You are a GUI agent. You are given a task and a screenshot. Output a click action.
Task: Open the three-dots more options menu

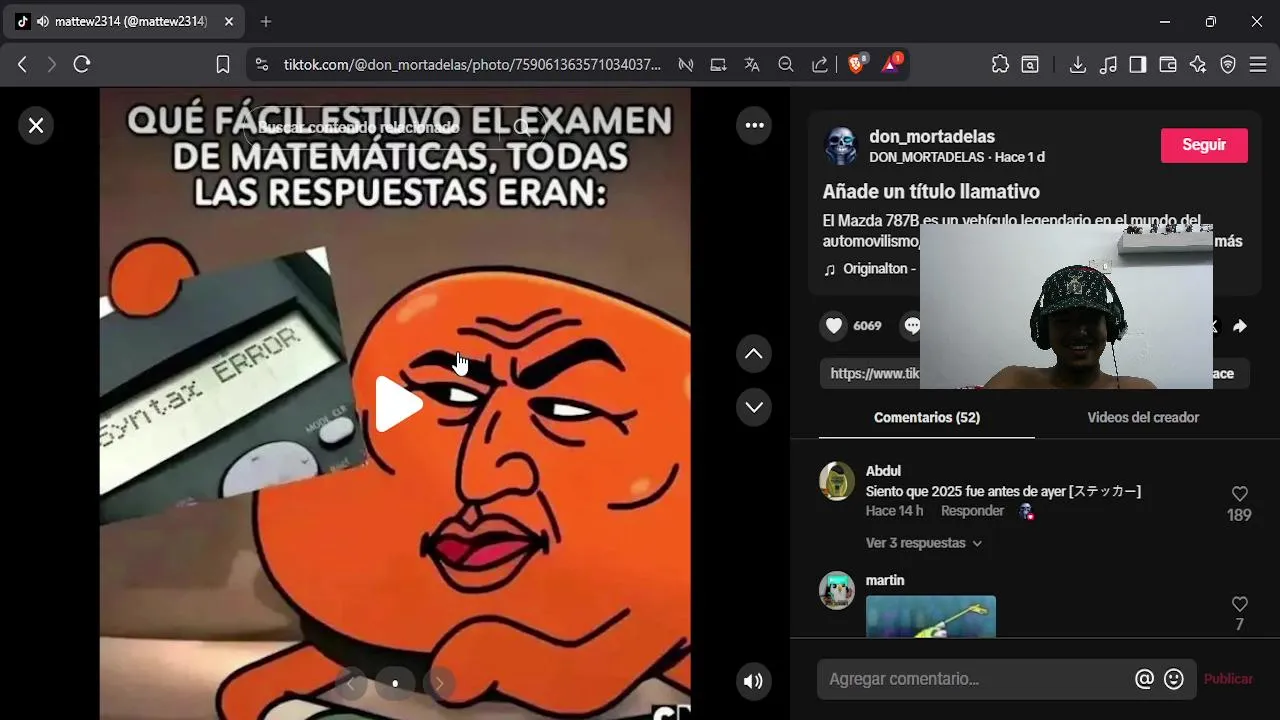click(x=754, y=125)
